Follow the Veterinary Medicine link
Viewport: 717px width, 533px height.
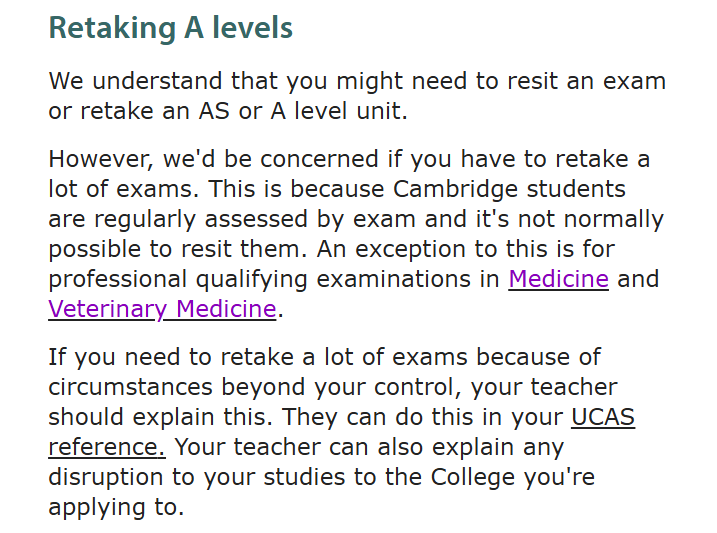tap(162, 309)
